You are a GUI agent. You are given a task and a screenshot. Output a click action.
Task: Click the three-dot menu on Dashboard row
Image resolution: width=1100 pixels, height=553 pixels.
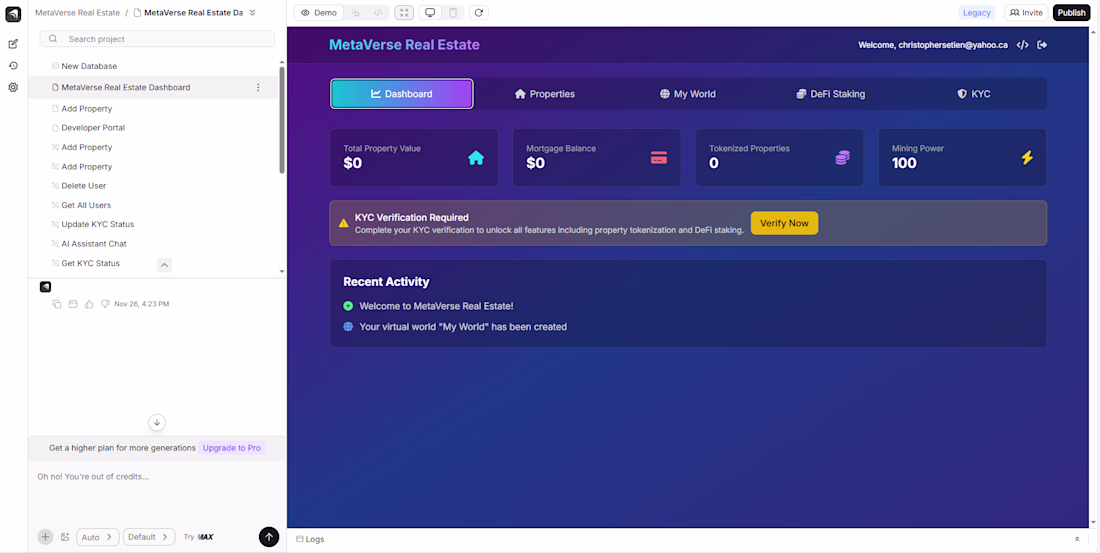point(257,88)
